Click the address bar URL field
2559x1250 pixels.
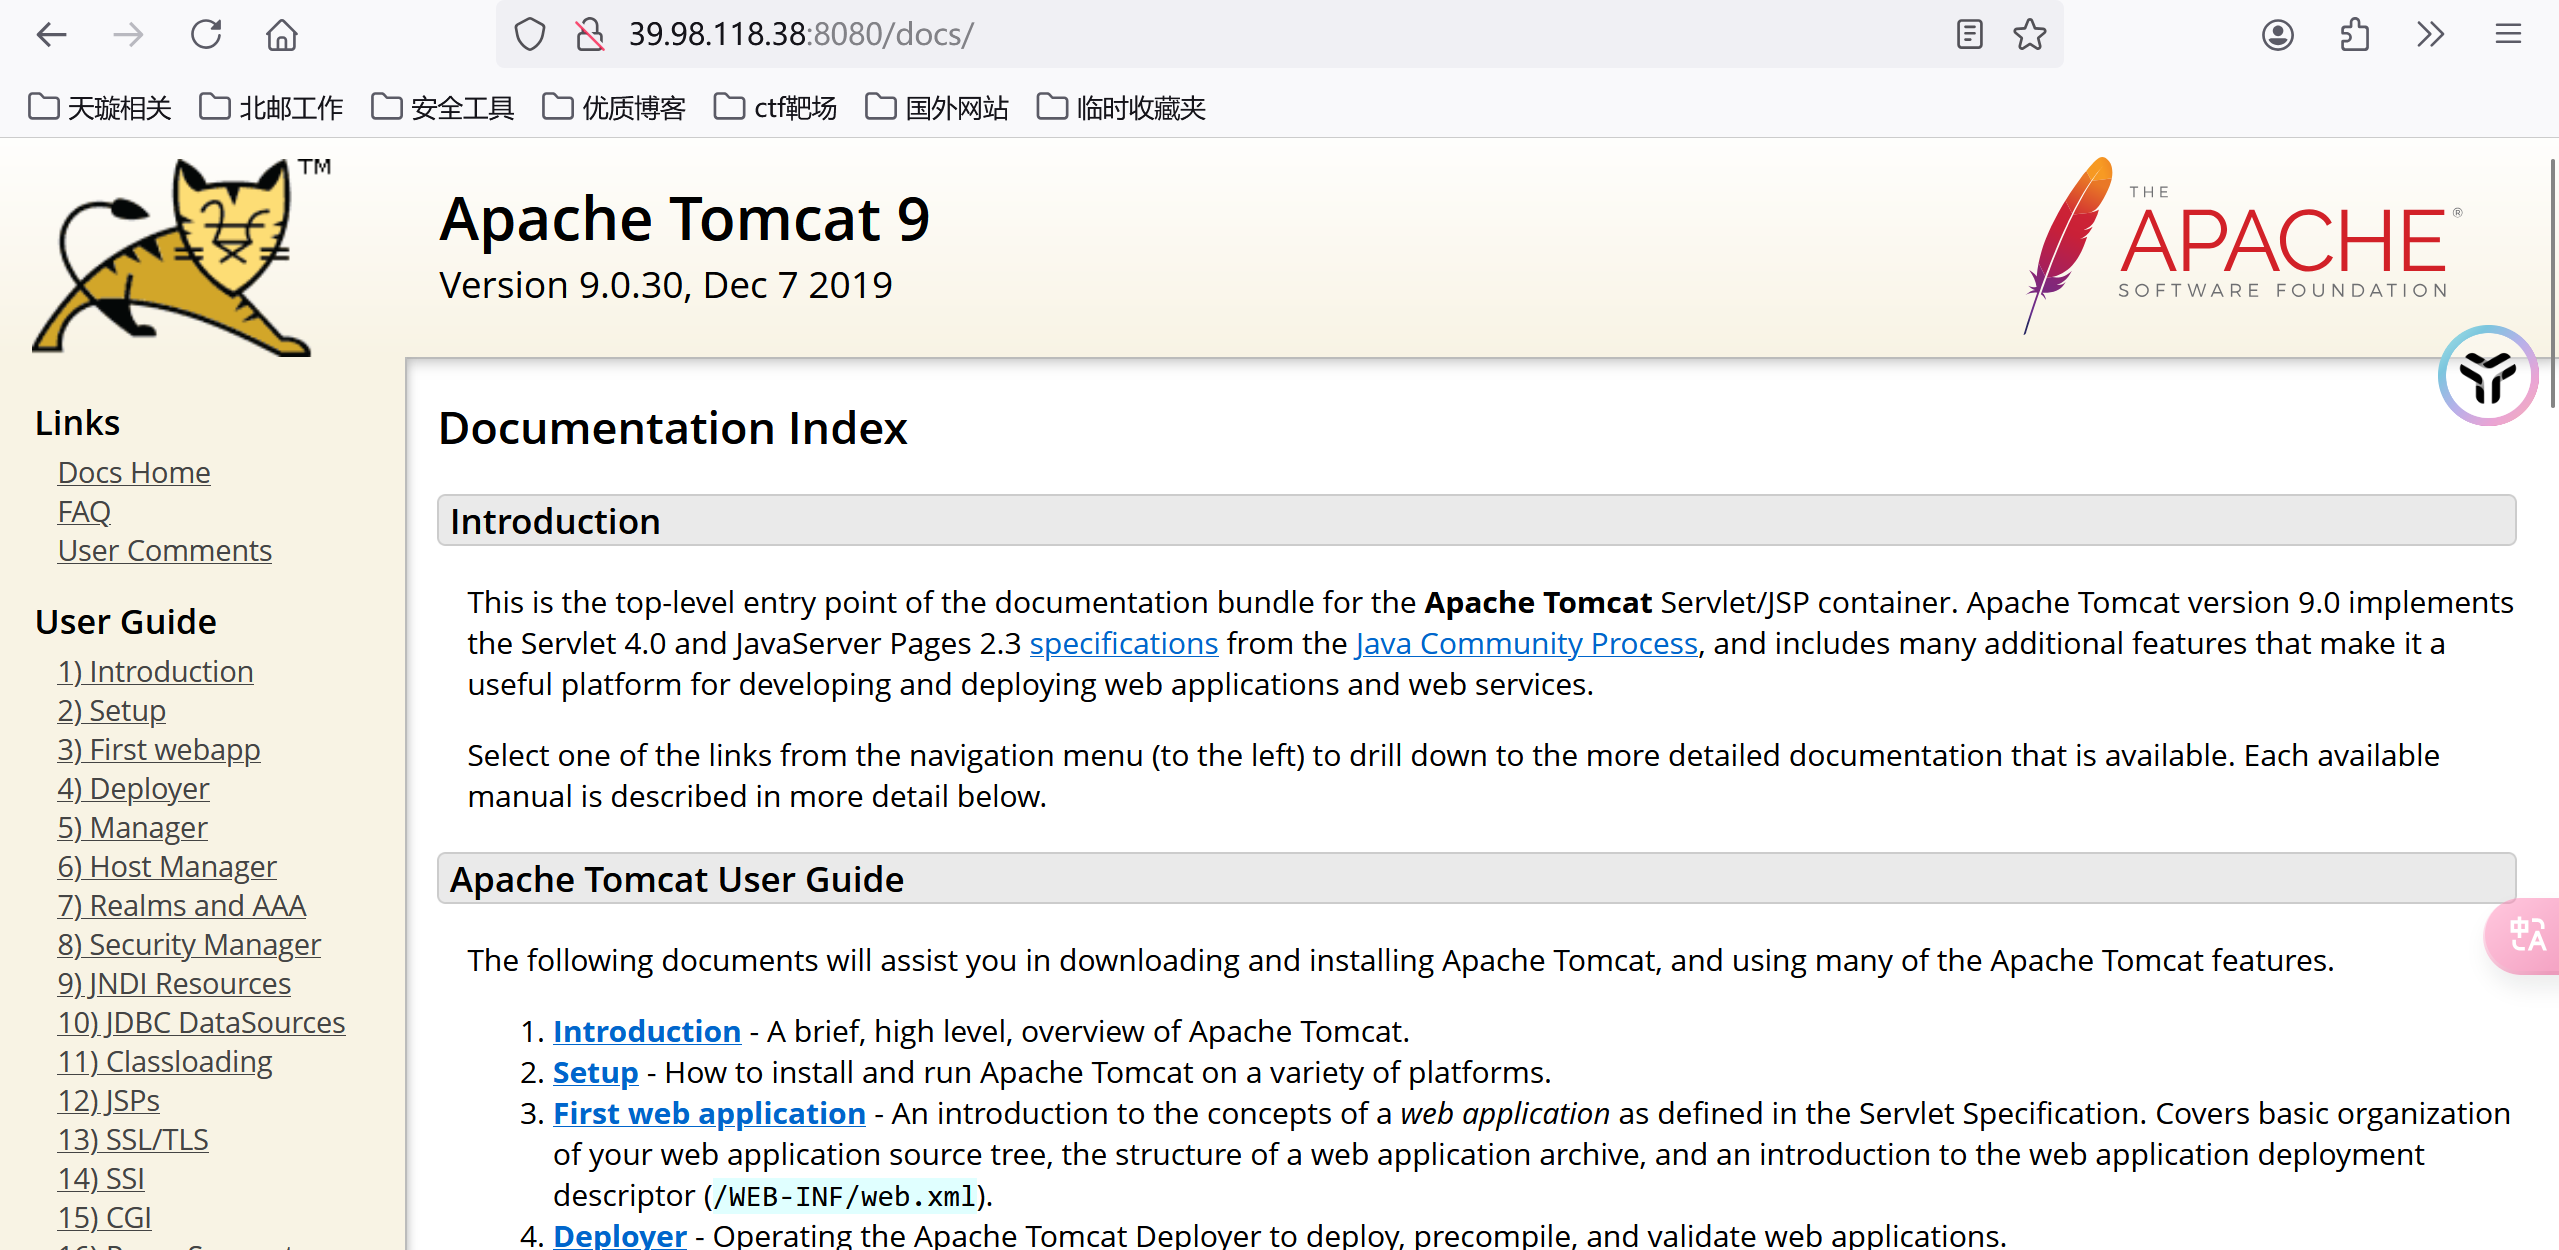coord(1200,35)
